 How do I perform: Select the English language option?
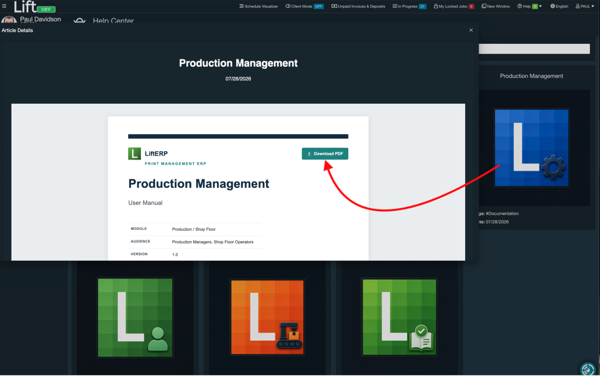pyautogui.click(x=559, y=6)
